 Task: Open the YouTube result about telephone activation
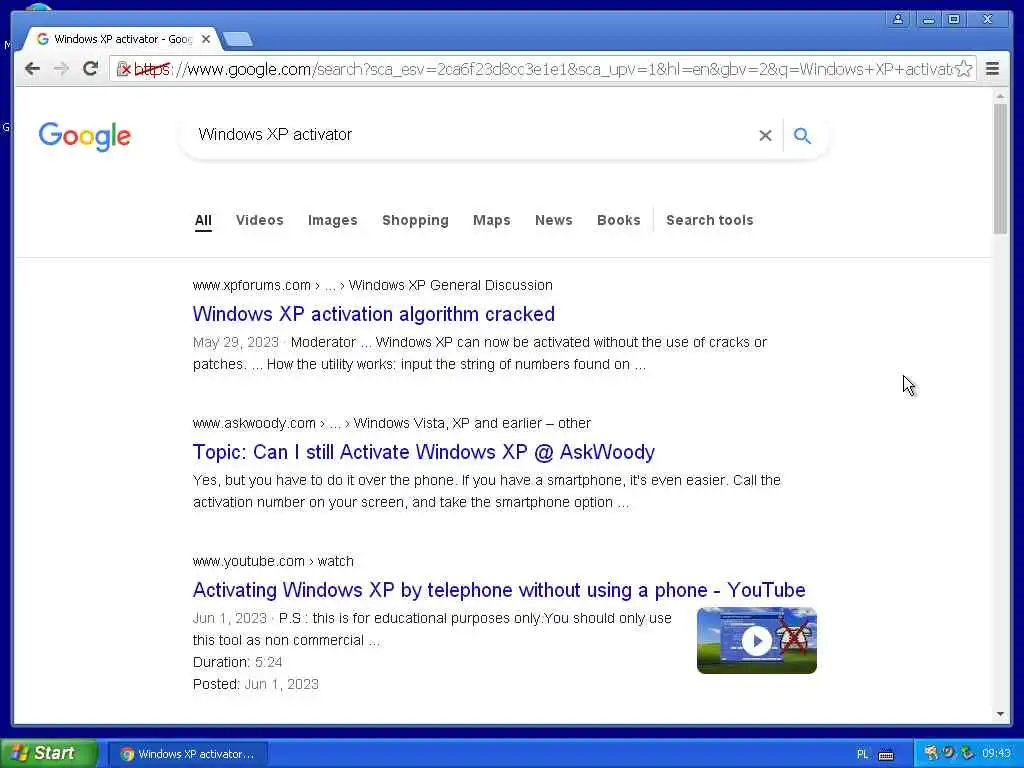click(x=499, y=590)
